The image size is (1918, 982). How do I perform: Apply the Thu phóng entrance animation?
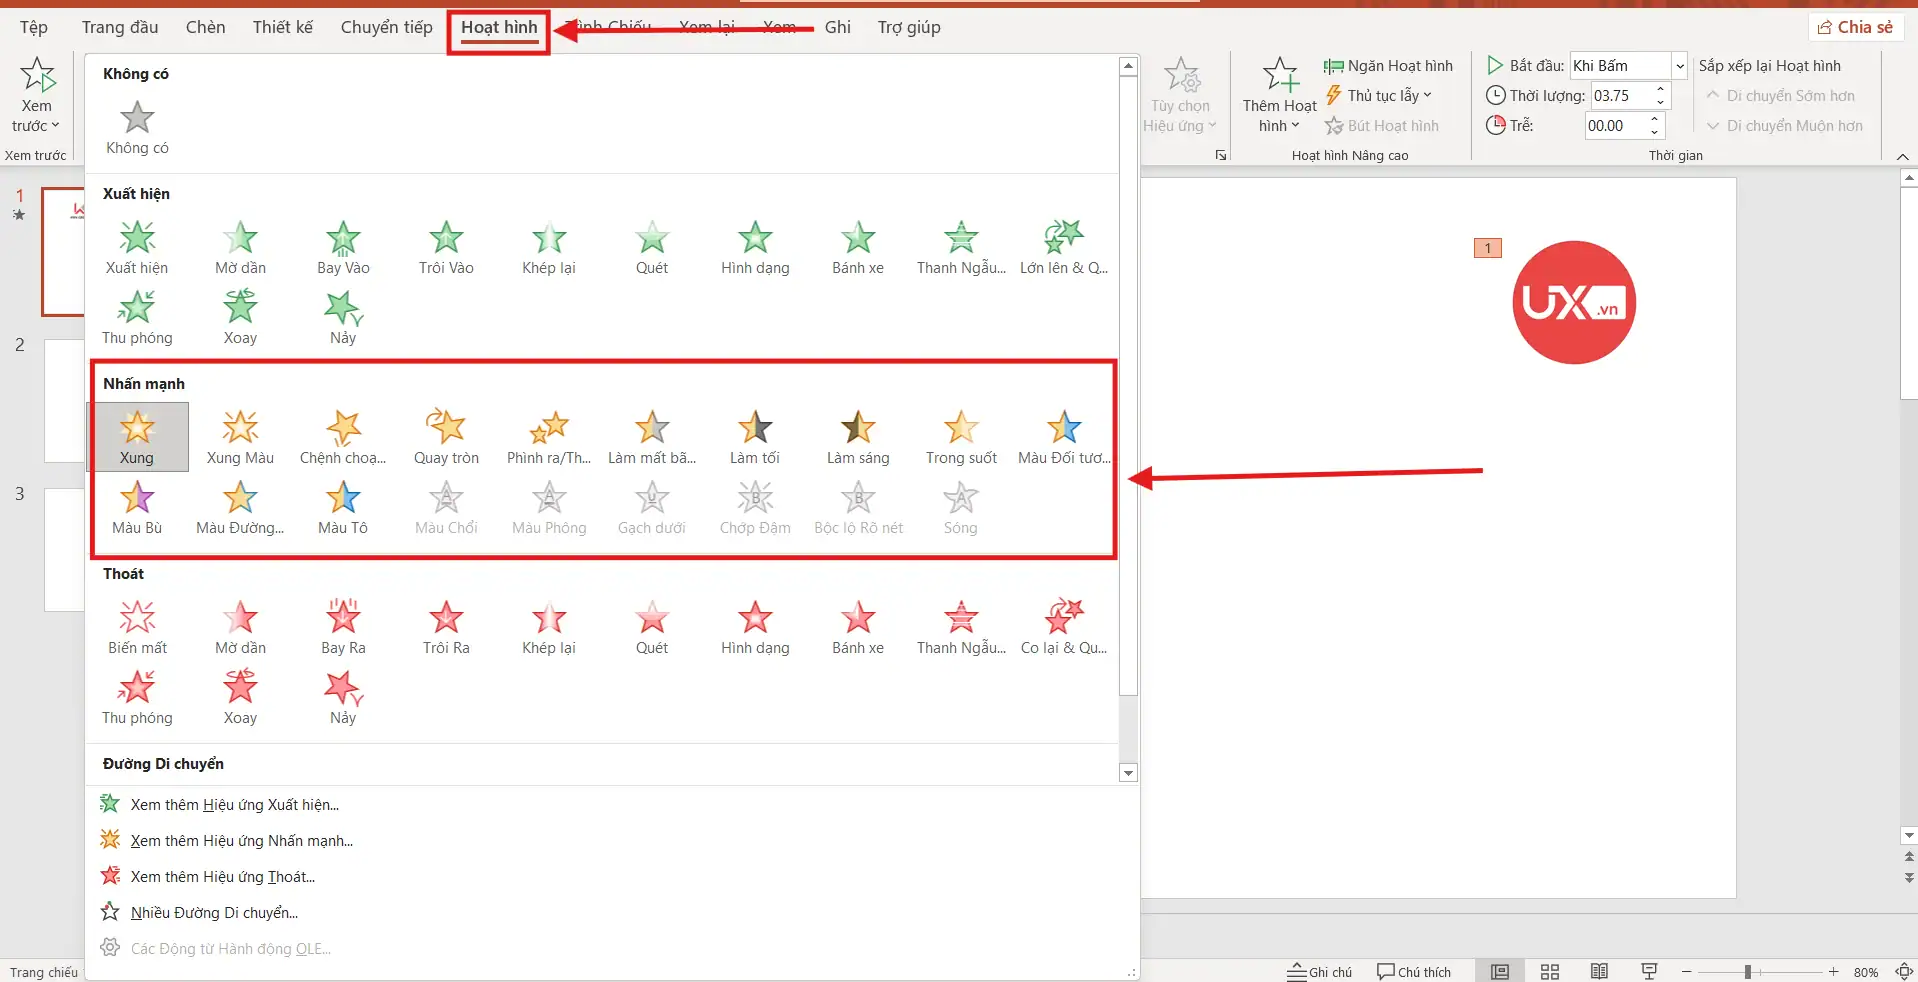tap(137, 317)
